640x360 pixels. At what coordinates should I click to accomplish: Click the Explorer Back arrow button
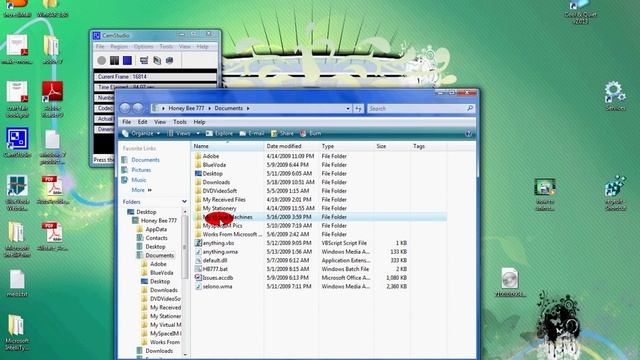125,108
